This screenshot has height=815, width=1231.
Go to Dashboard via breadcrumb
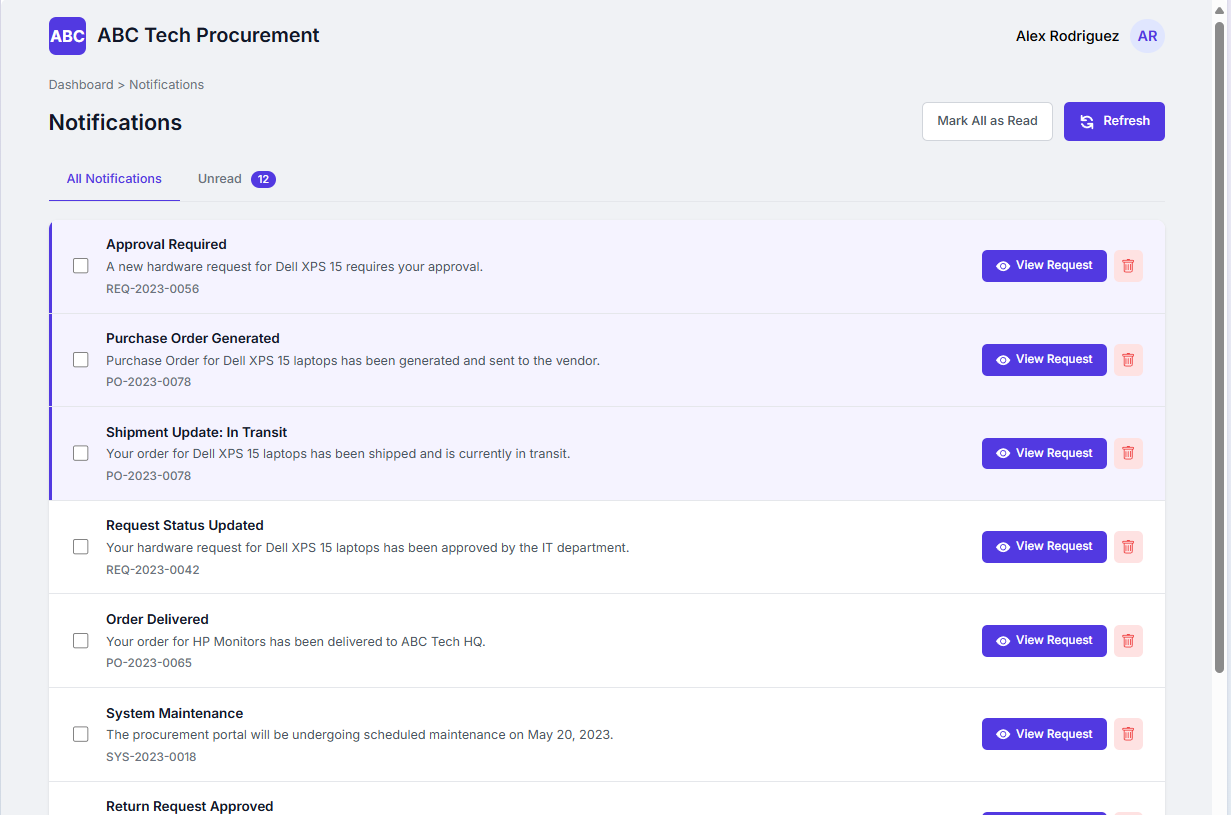[x=81, y=85]
